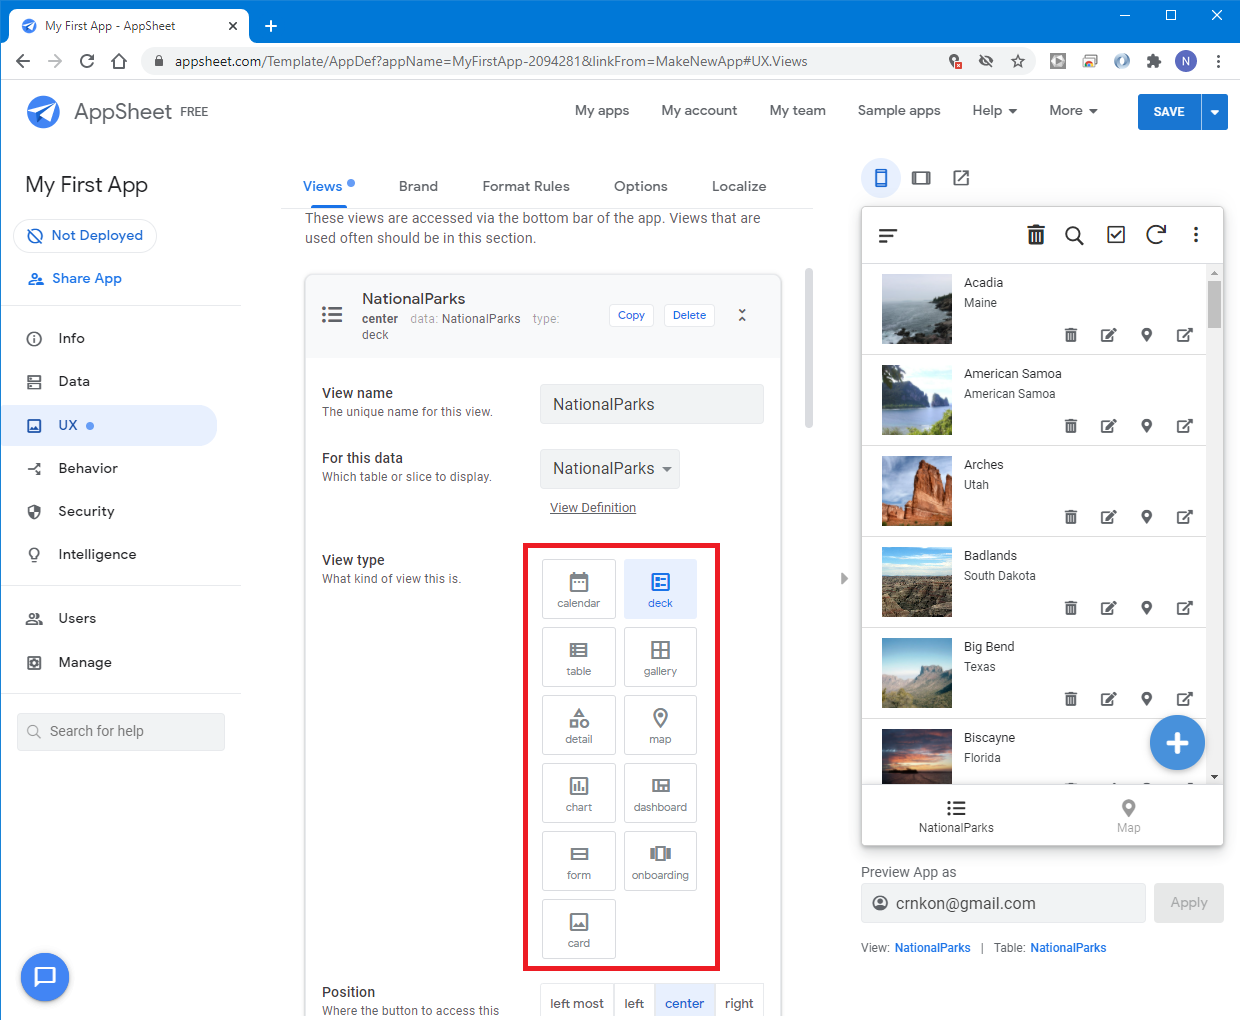
Task: Open the View Definition link
Action: click(593, 508)
